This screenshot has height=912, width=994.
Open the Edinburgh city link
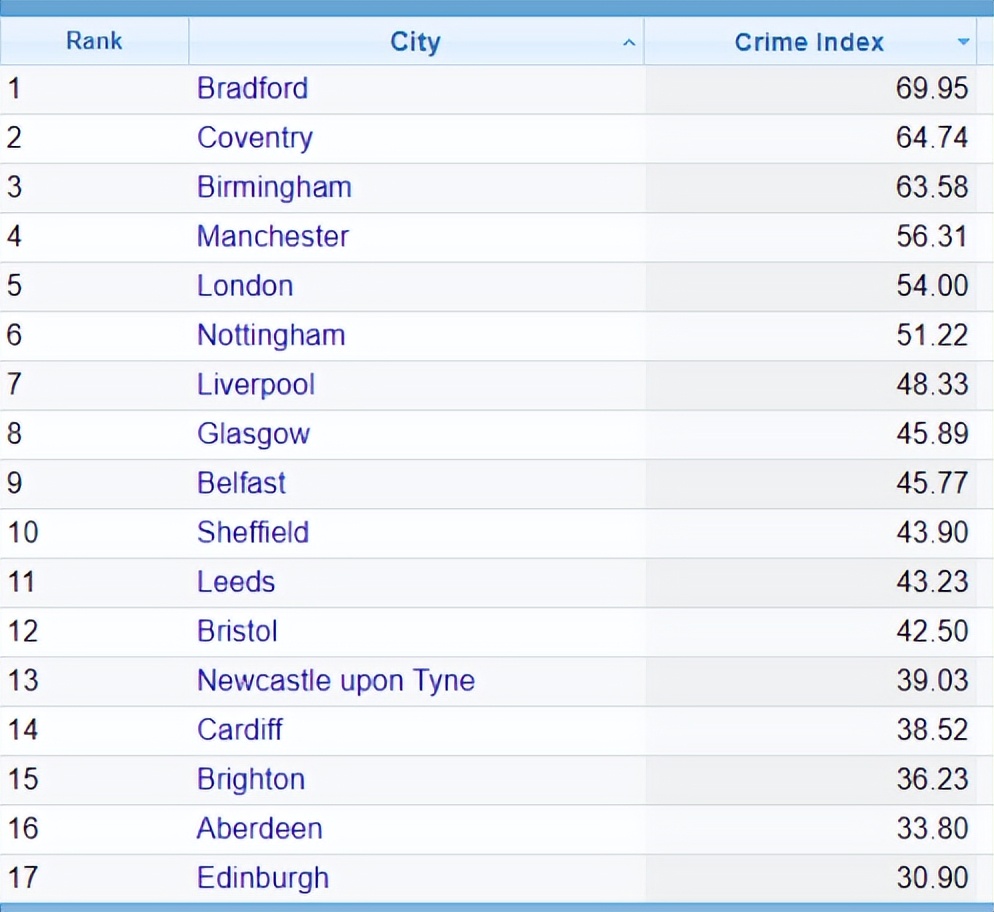262,878
